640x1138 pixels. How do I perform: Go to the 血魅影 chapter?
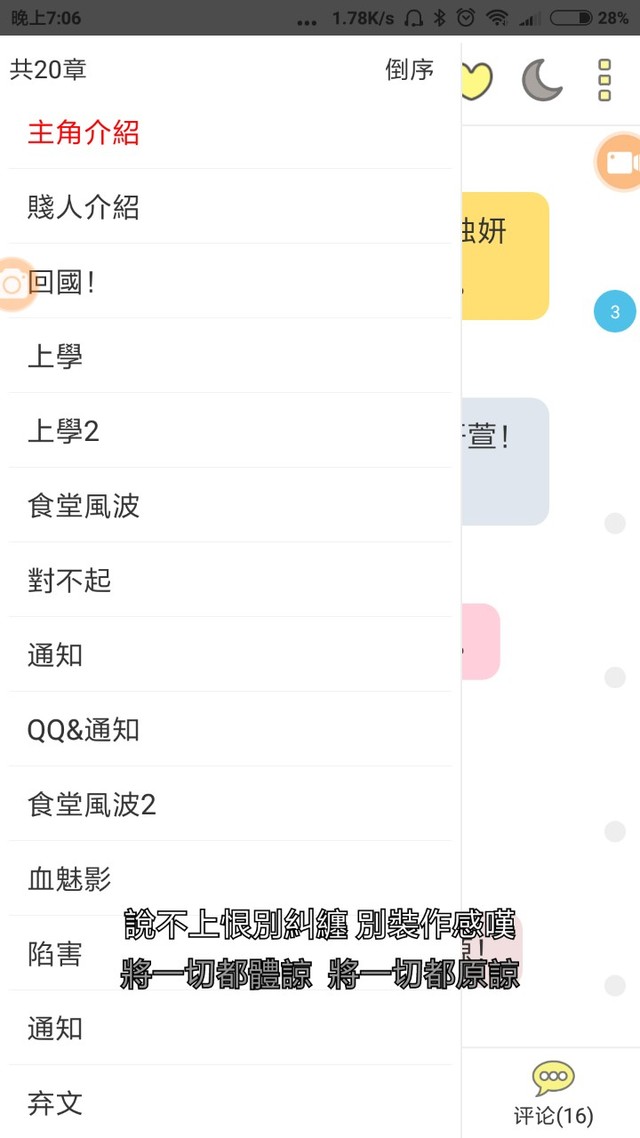tap(69, 880)
